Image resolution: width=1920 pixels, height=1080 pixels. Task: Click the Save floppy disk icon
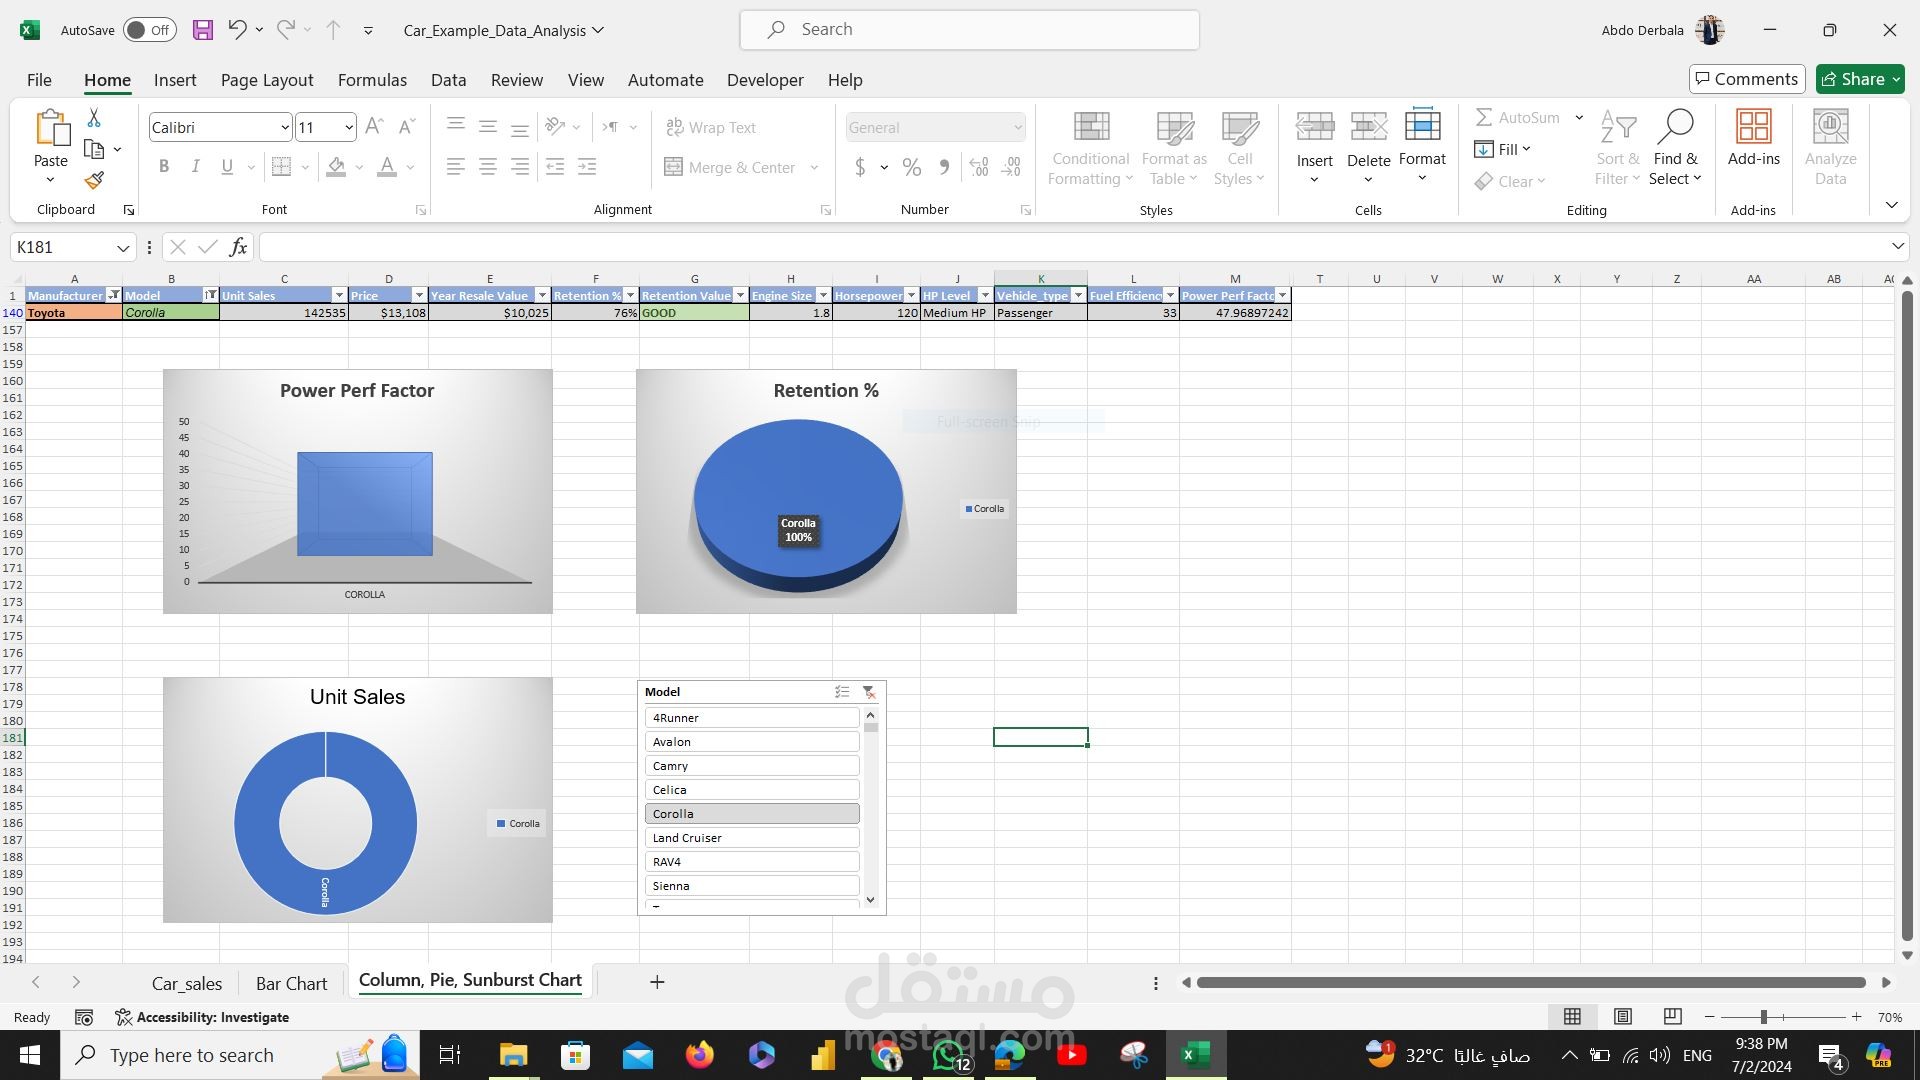click(x=203, y=30)
